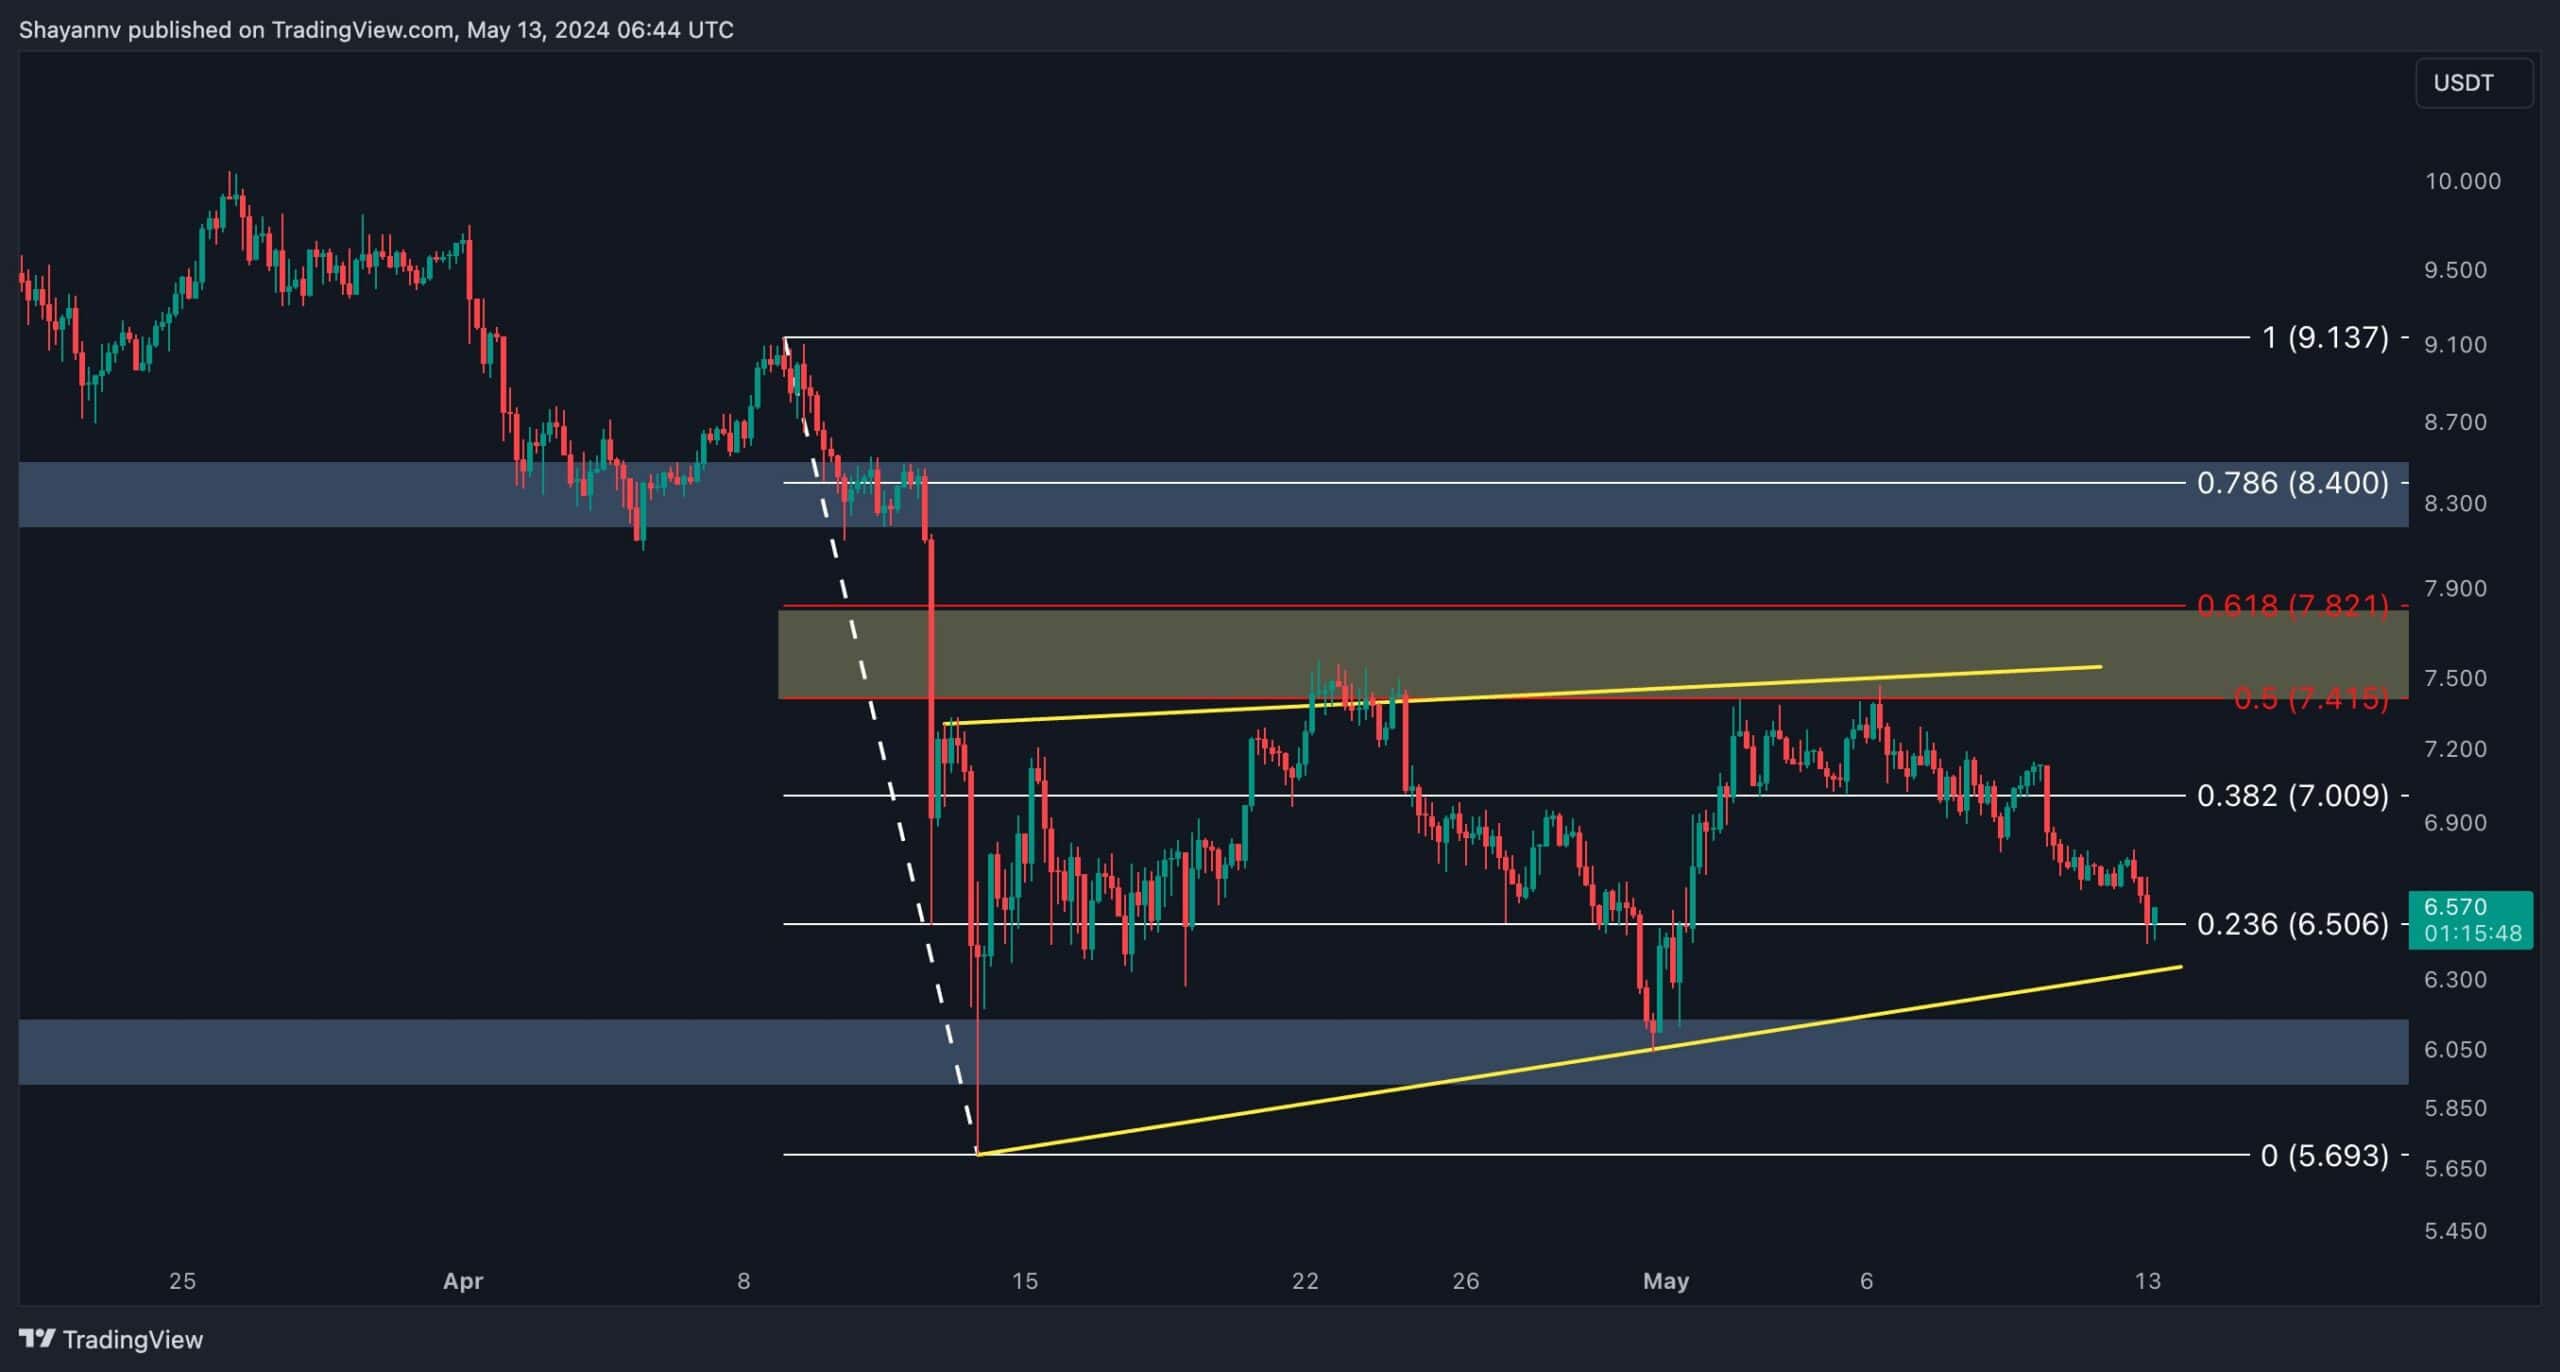
Task: Click the 5.850 price axis value
Action: (2455, 1108)
